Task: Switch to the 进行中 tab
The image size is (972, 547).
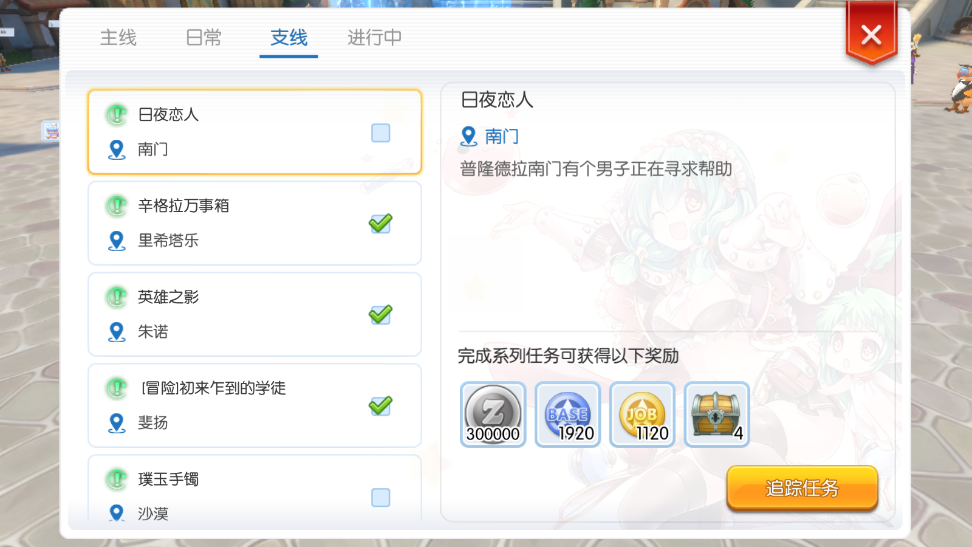Action: 374,38
